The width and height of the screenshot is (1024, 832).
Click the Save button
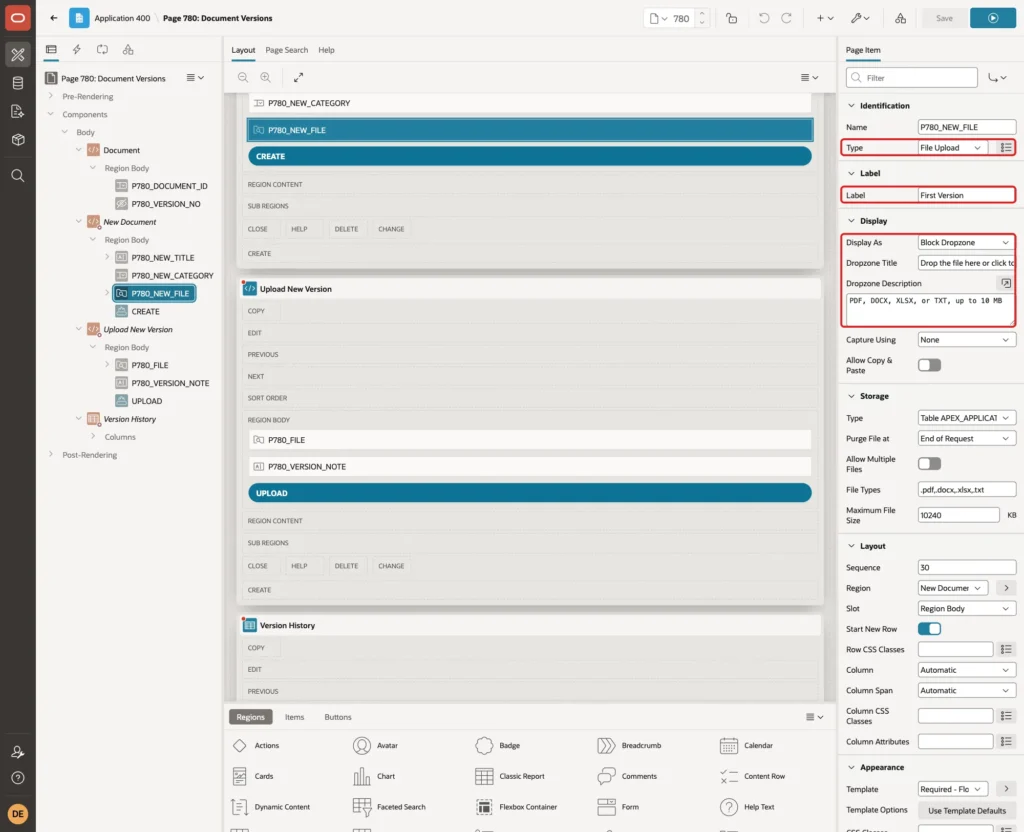[x=944, y=18]
